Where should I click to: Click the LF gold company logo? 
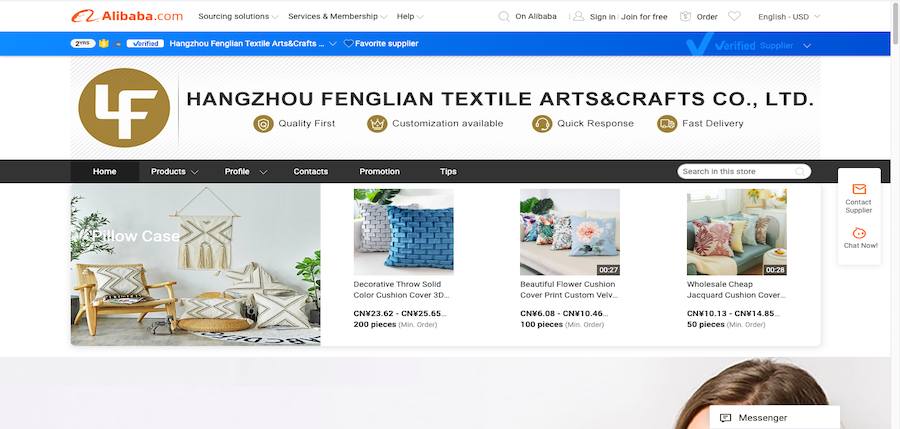tap(124, 107)
